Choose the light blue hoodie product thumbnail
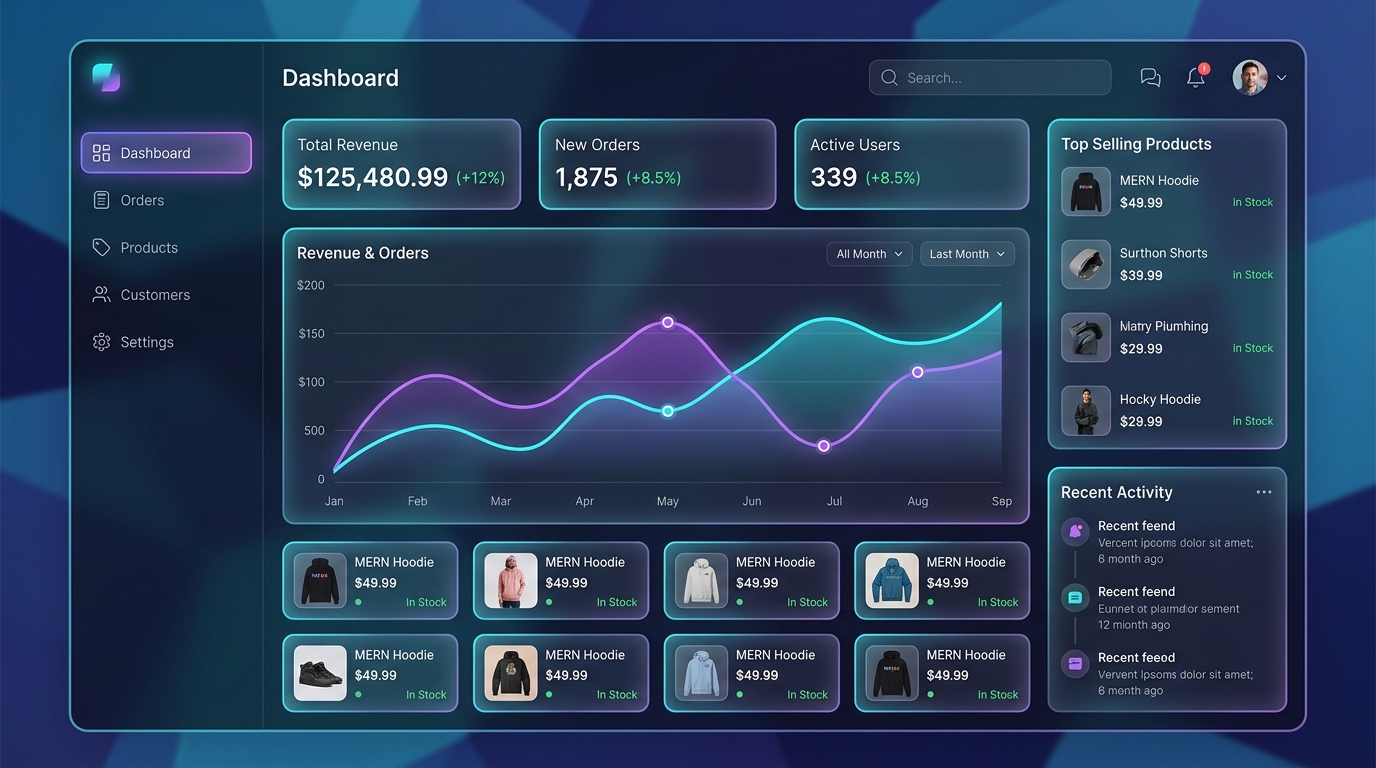Image resolution: width=1376 pixels, height=768 pixels. point(701,673)
